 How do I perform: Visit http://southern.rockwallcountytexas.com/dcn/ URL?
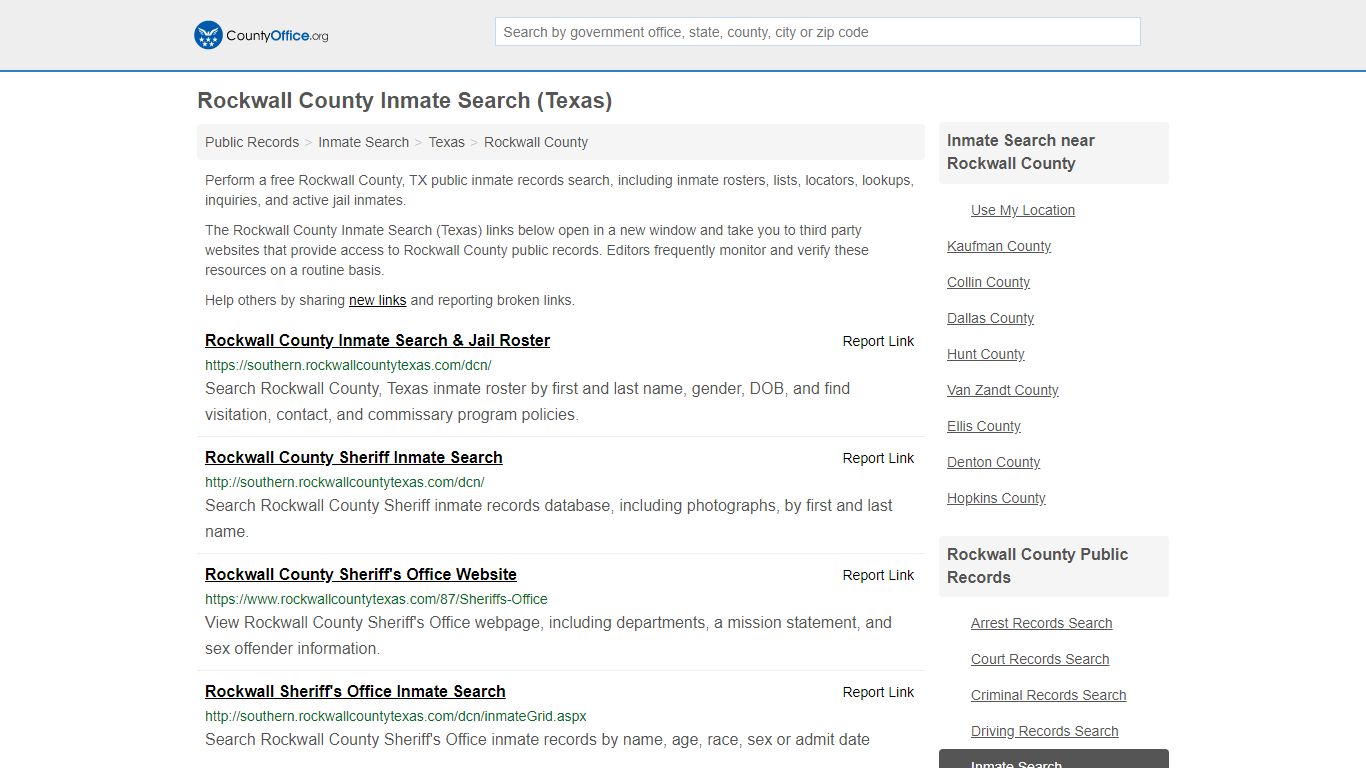[345, 482]
